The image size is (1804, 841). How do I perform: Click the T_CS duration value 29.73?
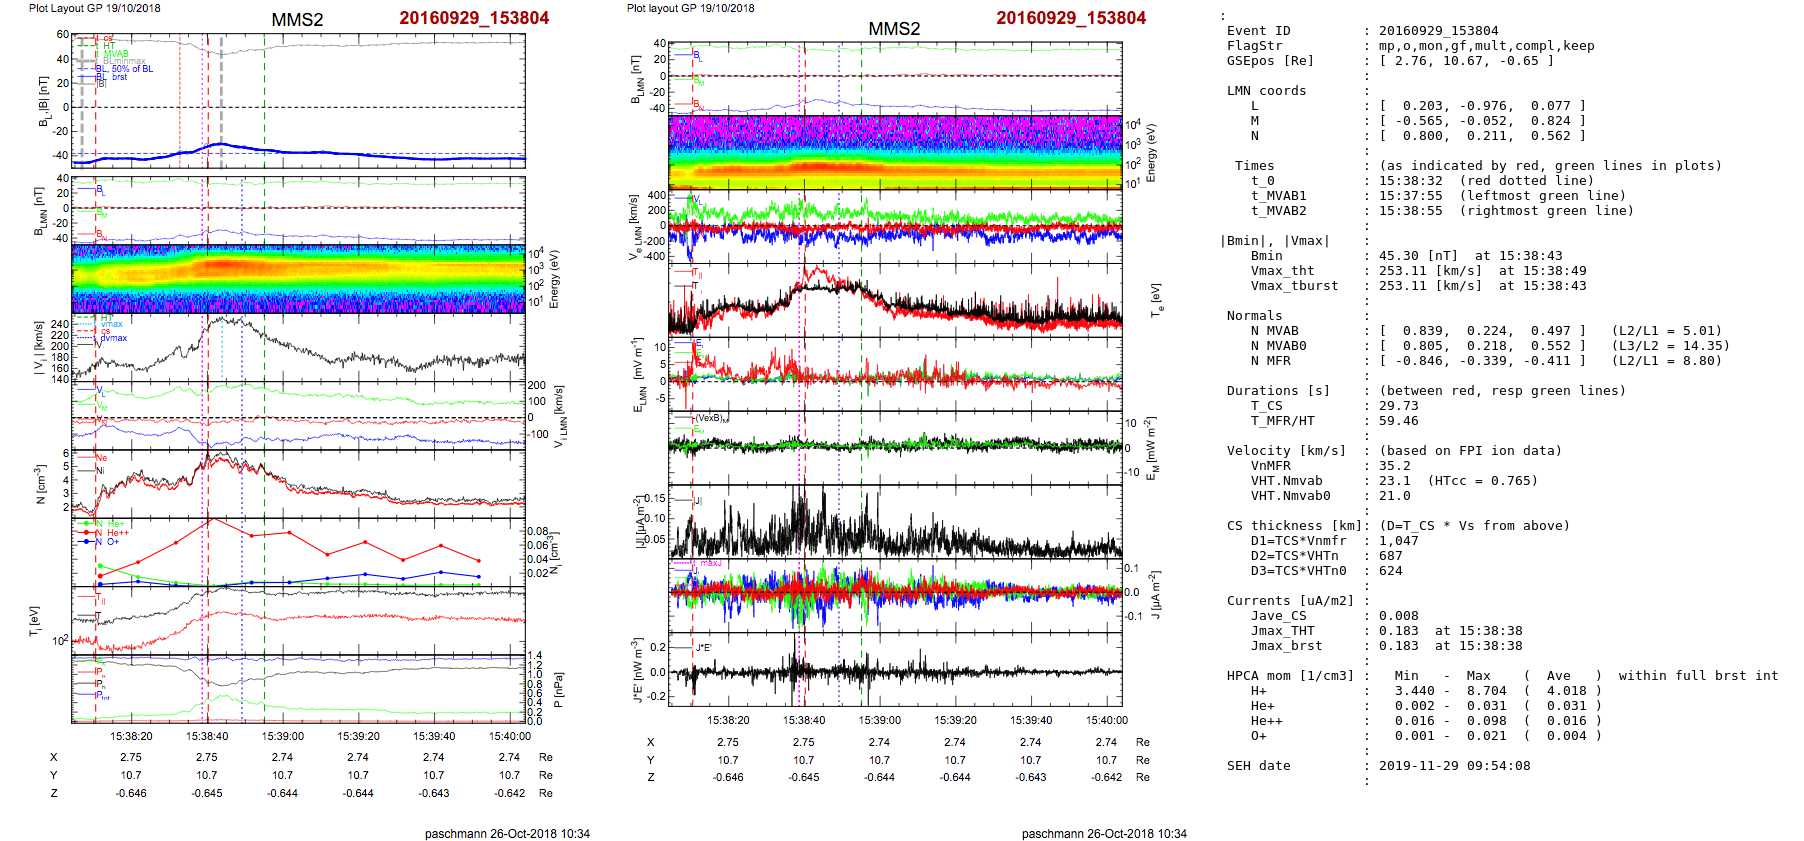(x=1398, y=406)
